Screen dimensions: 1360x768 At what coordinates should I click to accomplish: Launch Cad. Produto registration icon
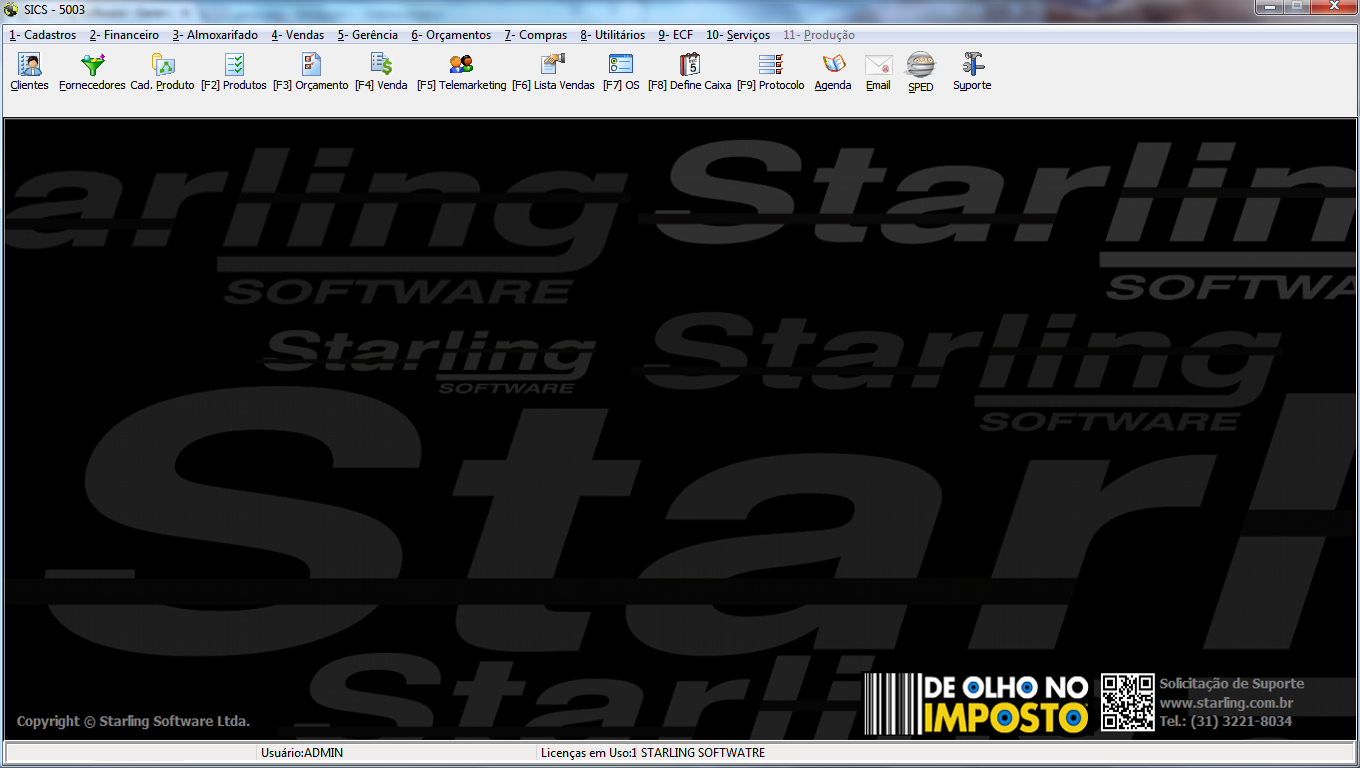[x=162, y=72]
